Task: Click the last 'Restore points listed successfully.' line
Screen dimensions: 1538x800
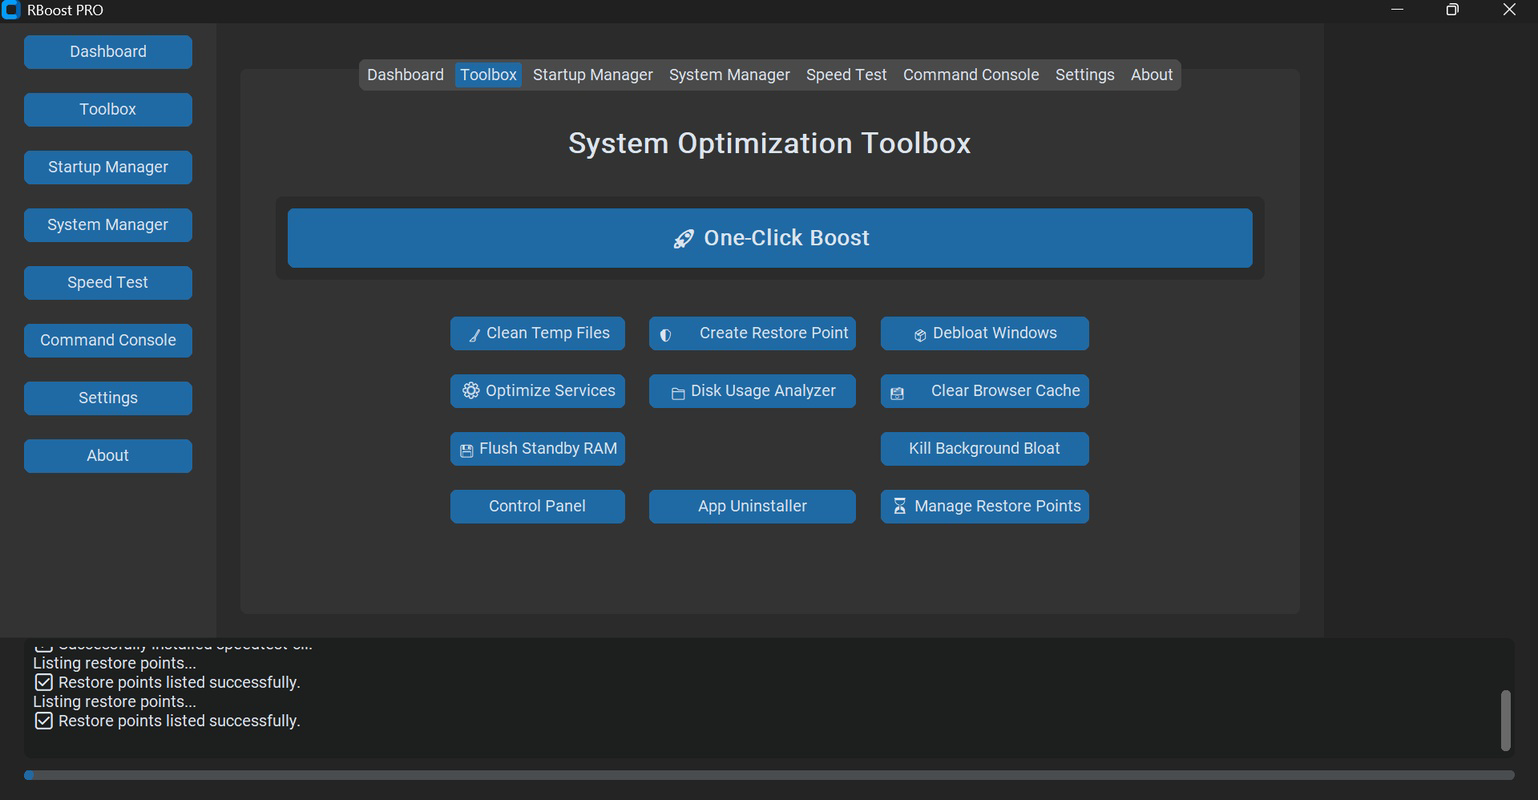Action: point(179,721)
